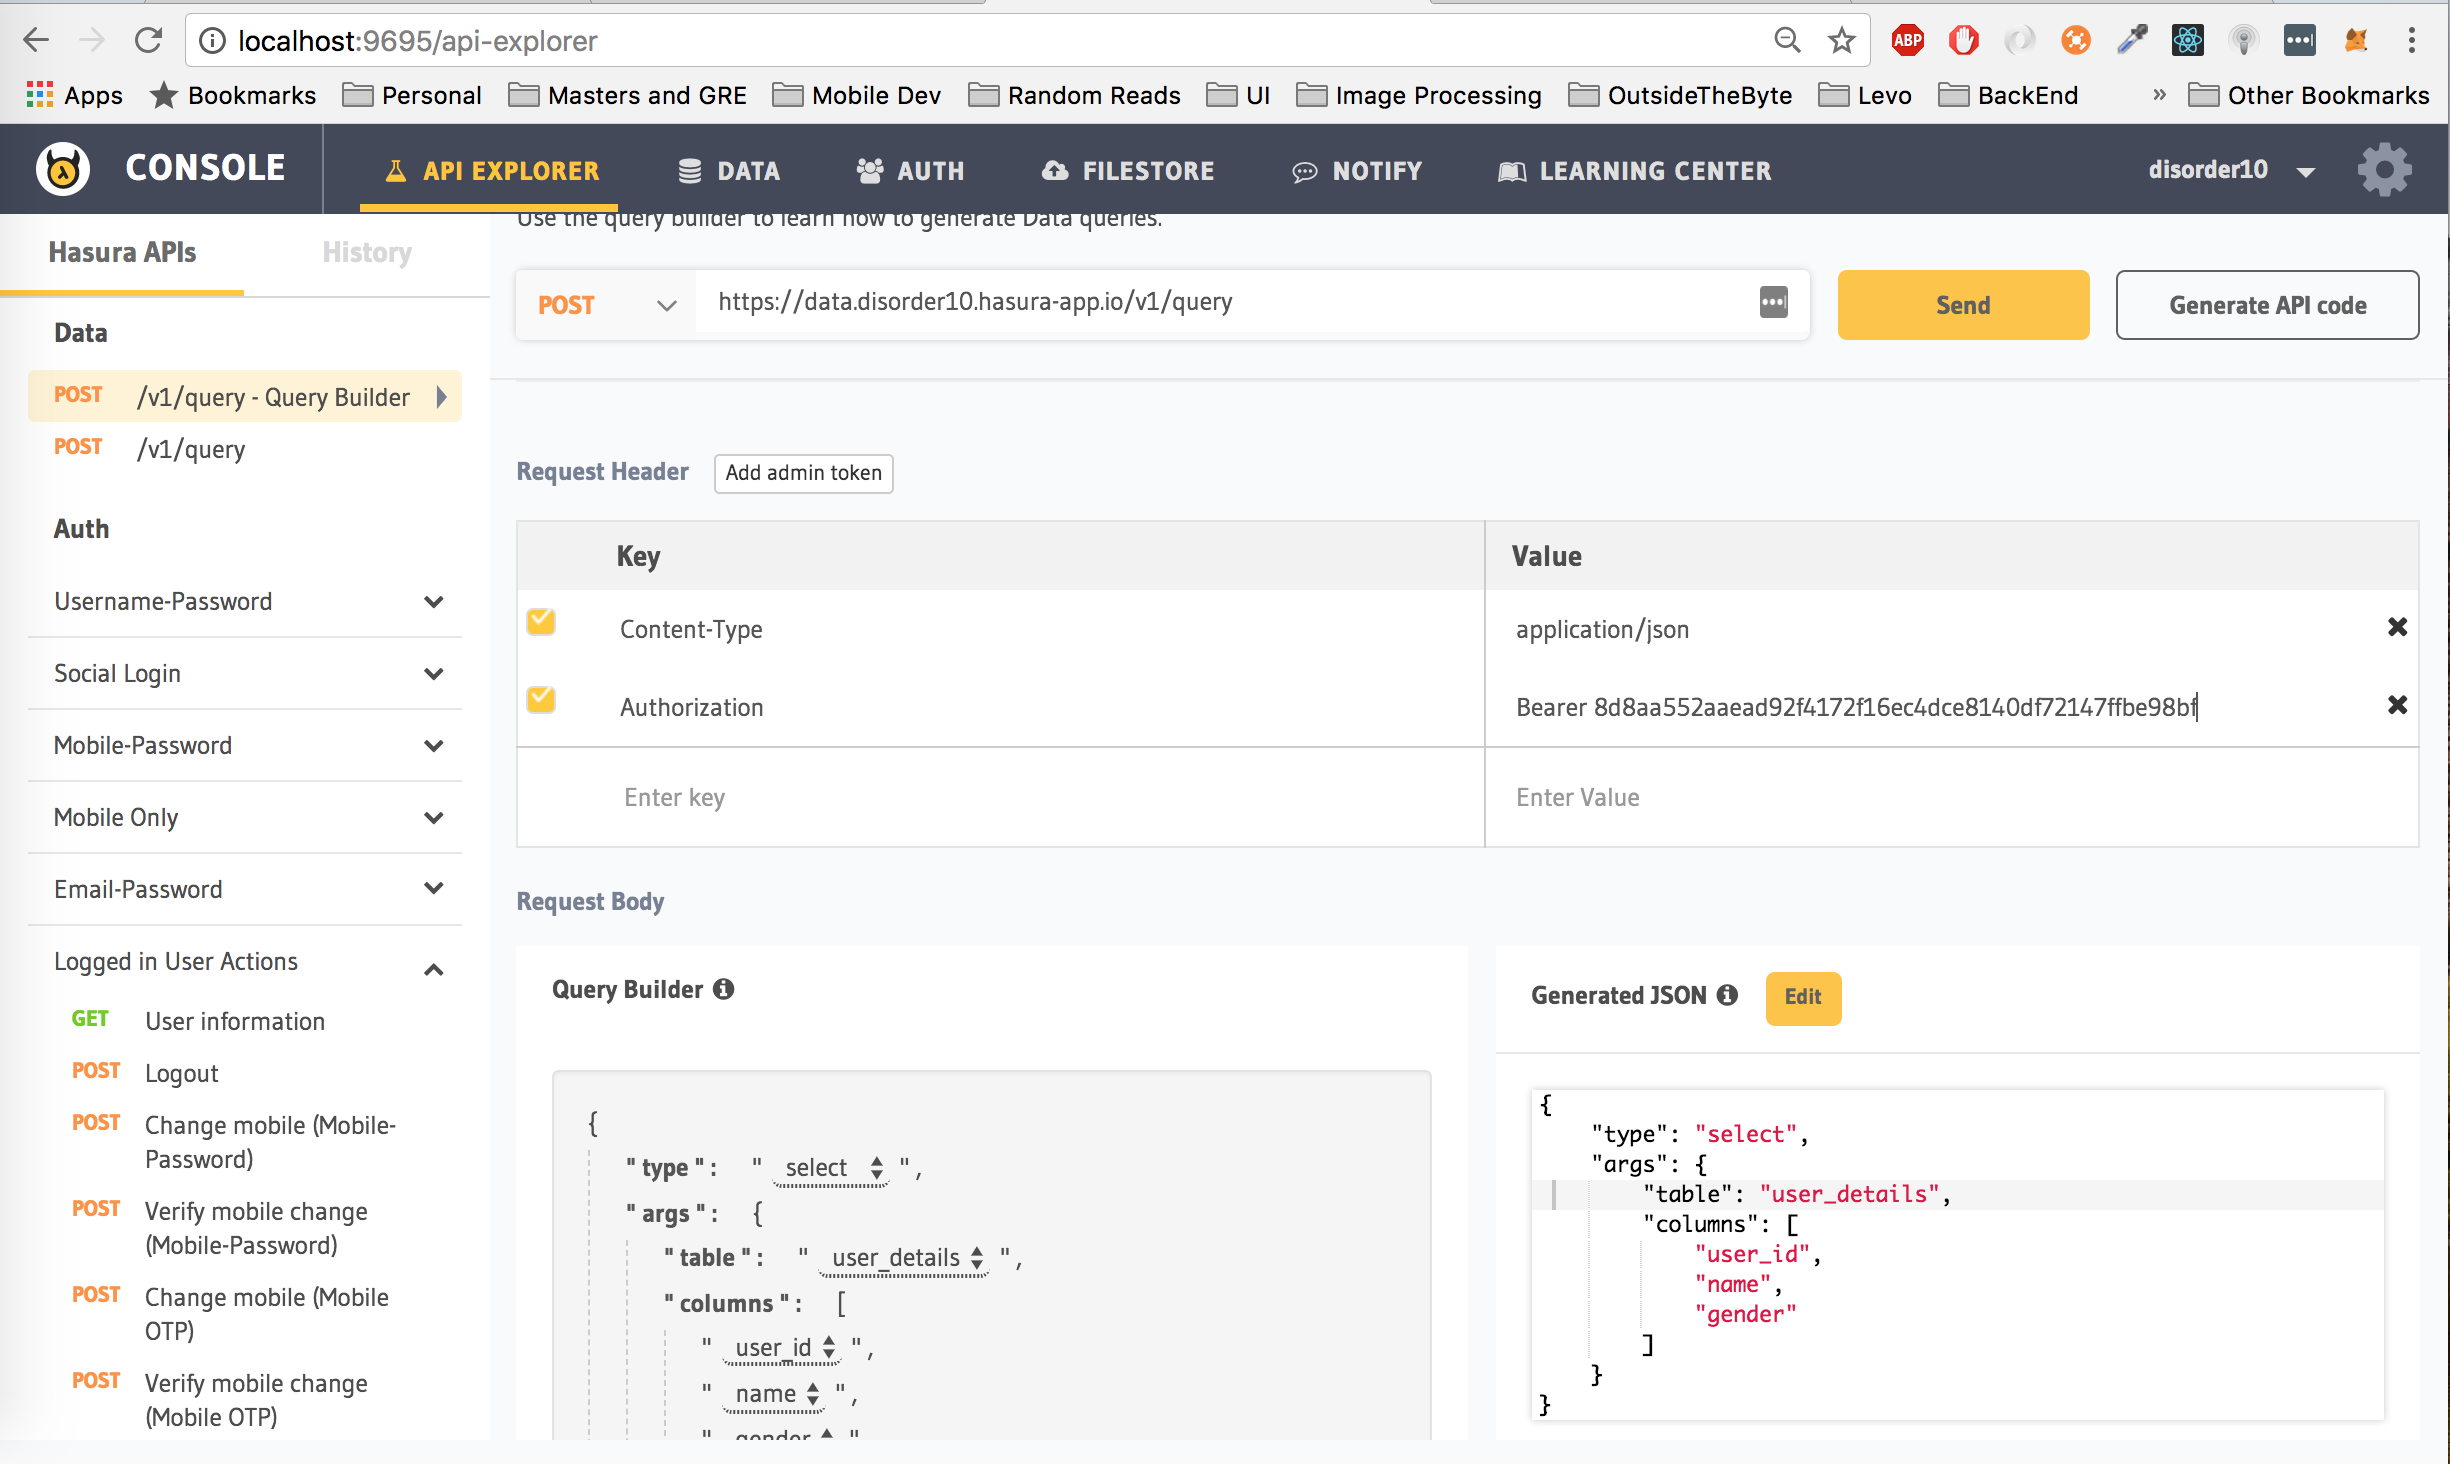Open GET User information action
2450x1464 pixels.
click(x=235, y=1021)
